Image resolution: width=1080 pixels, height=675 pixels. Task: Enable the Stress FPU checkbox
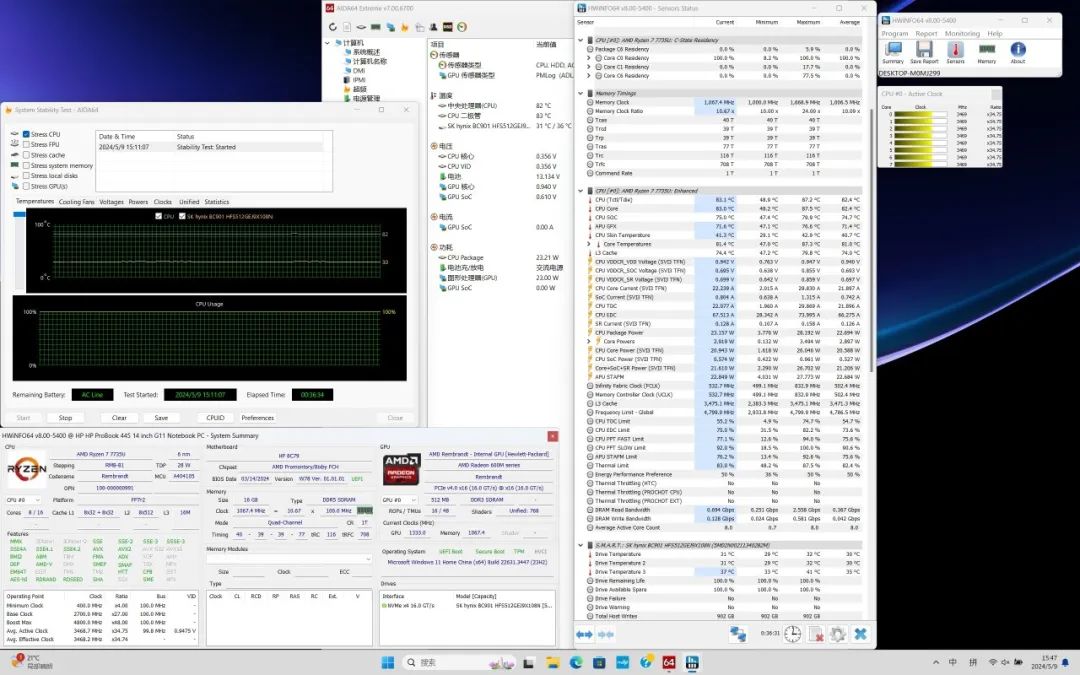(26, 144)
